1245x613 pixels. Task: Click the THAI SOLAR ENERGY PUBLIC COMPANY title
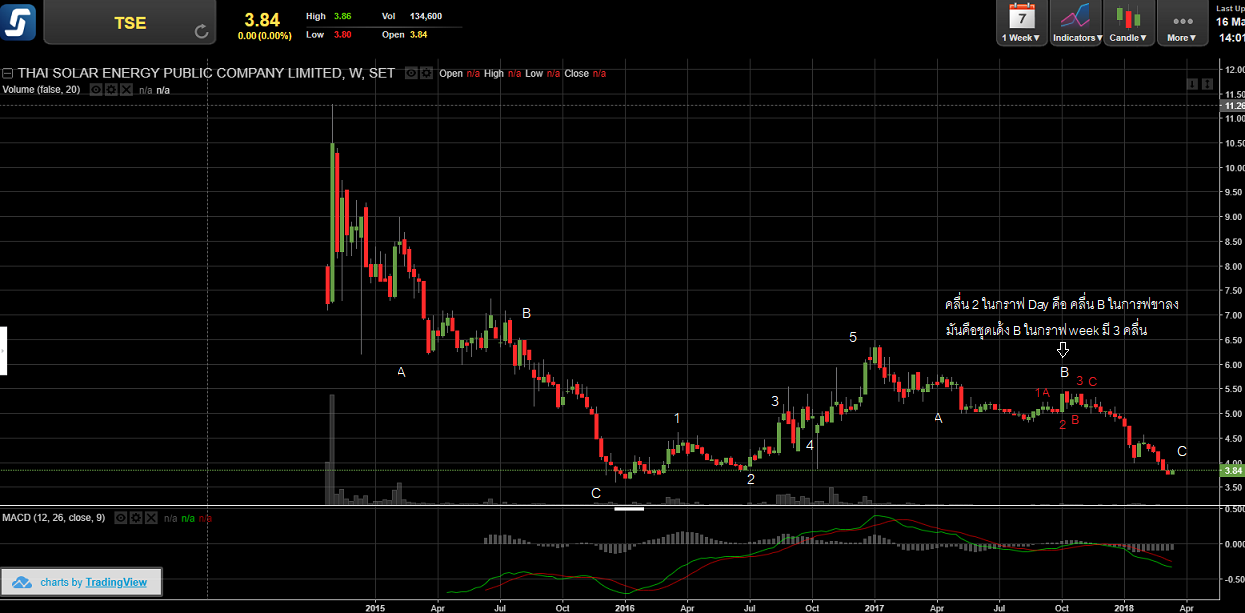[206, 73]
